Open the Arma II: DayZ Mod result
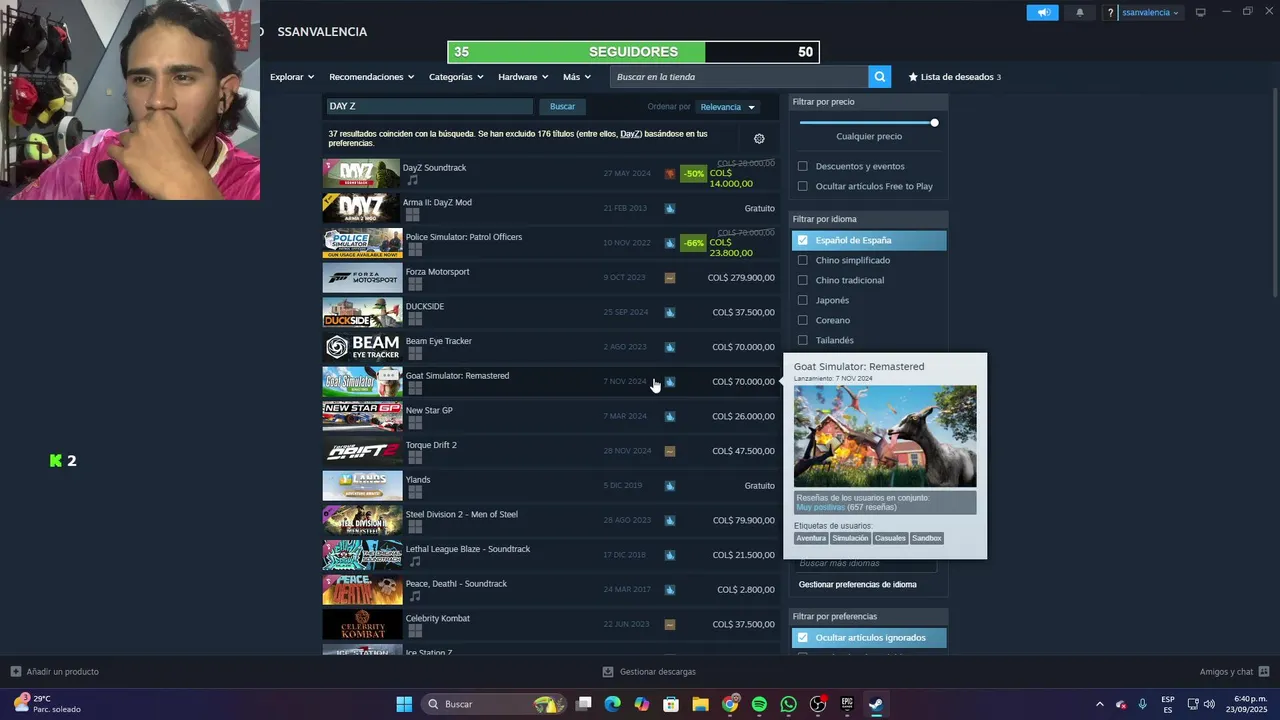 (550, 208)
